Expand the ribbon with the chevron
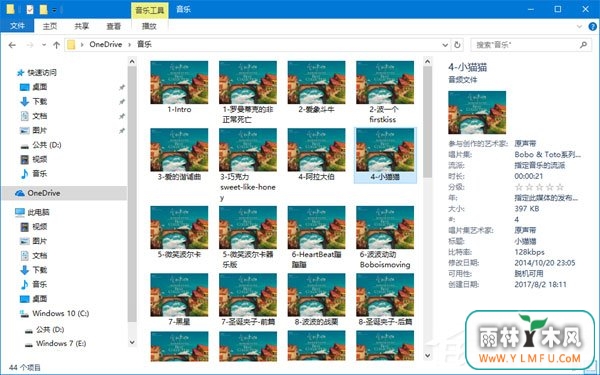This screenshot has width=600, height=375. (579, 26)
